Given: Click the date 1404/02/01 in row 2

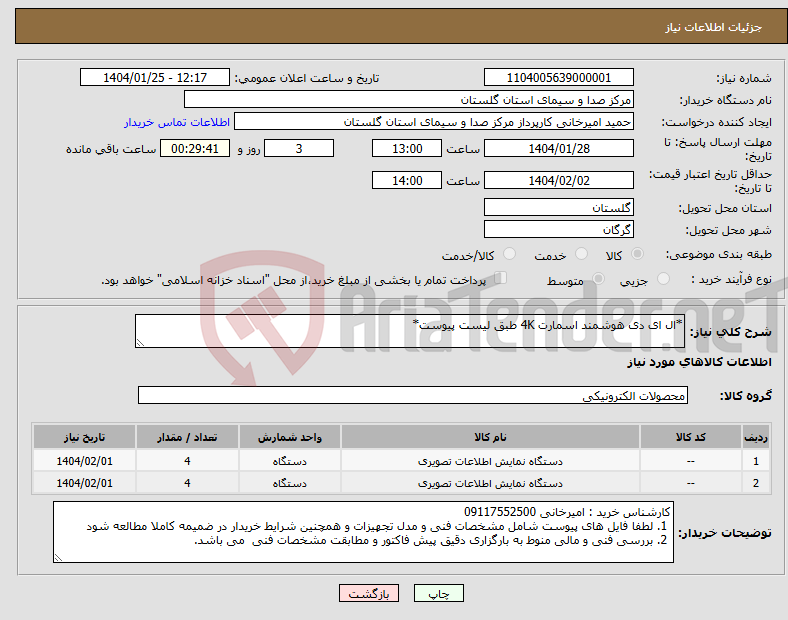Looking at the screenshot, I should pyautogui.click(x=84, y=483).
